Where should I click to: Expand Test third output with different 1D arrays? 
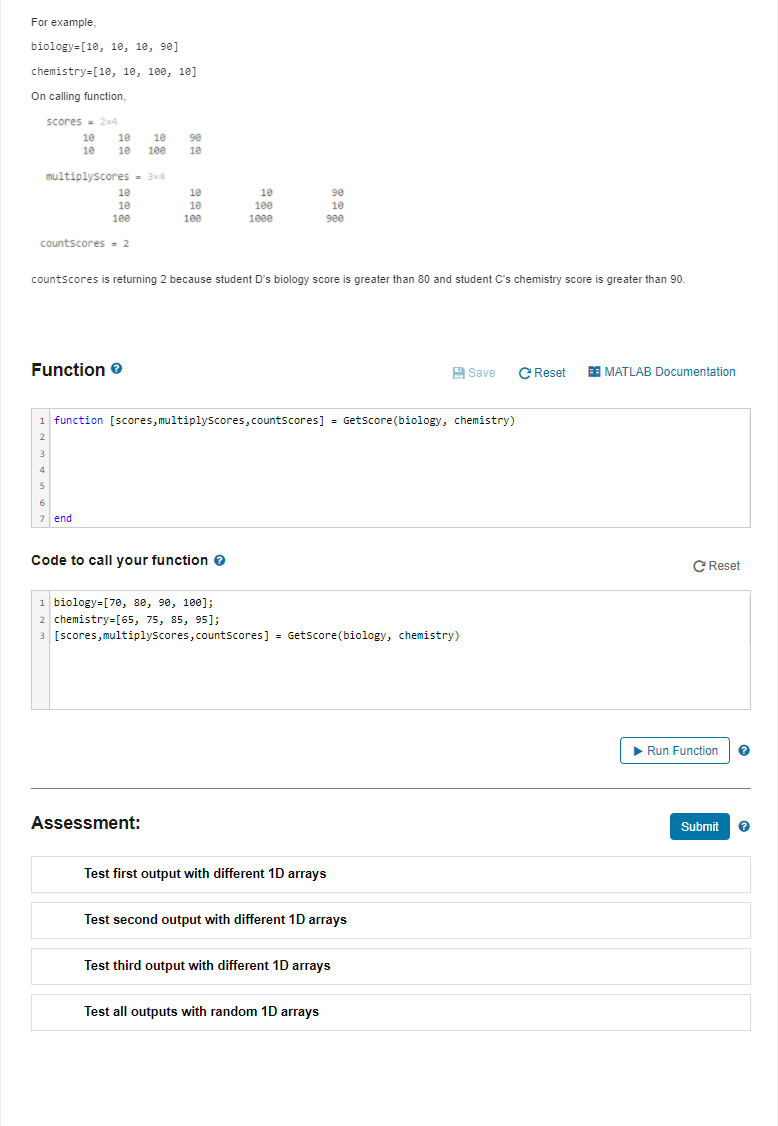391,966
